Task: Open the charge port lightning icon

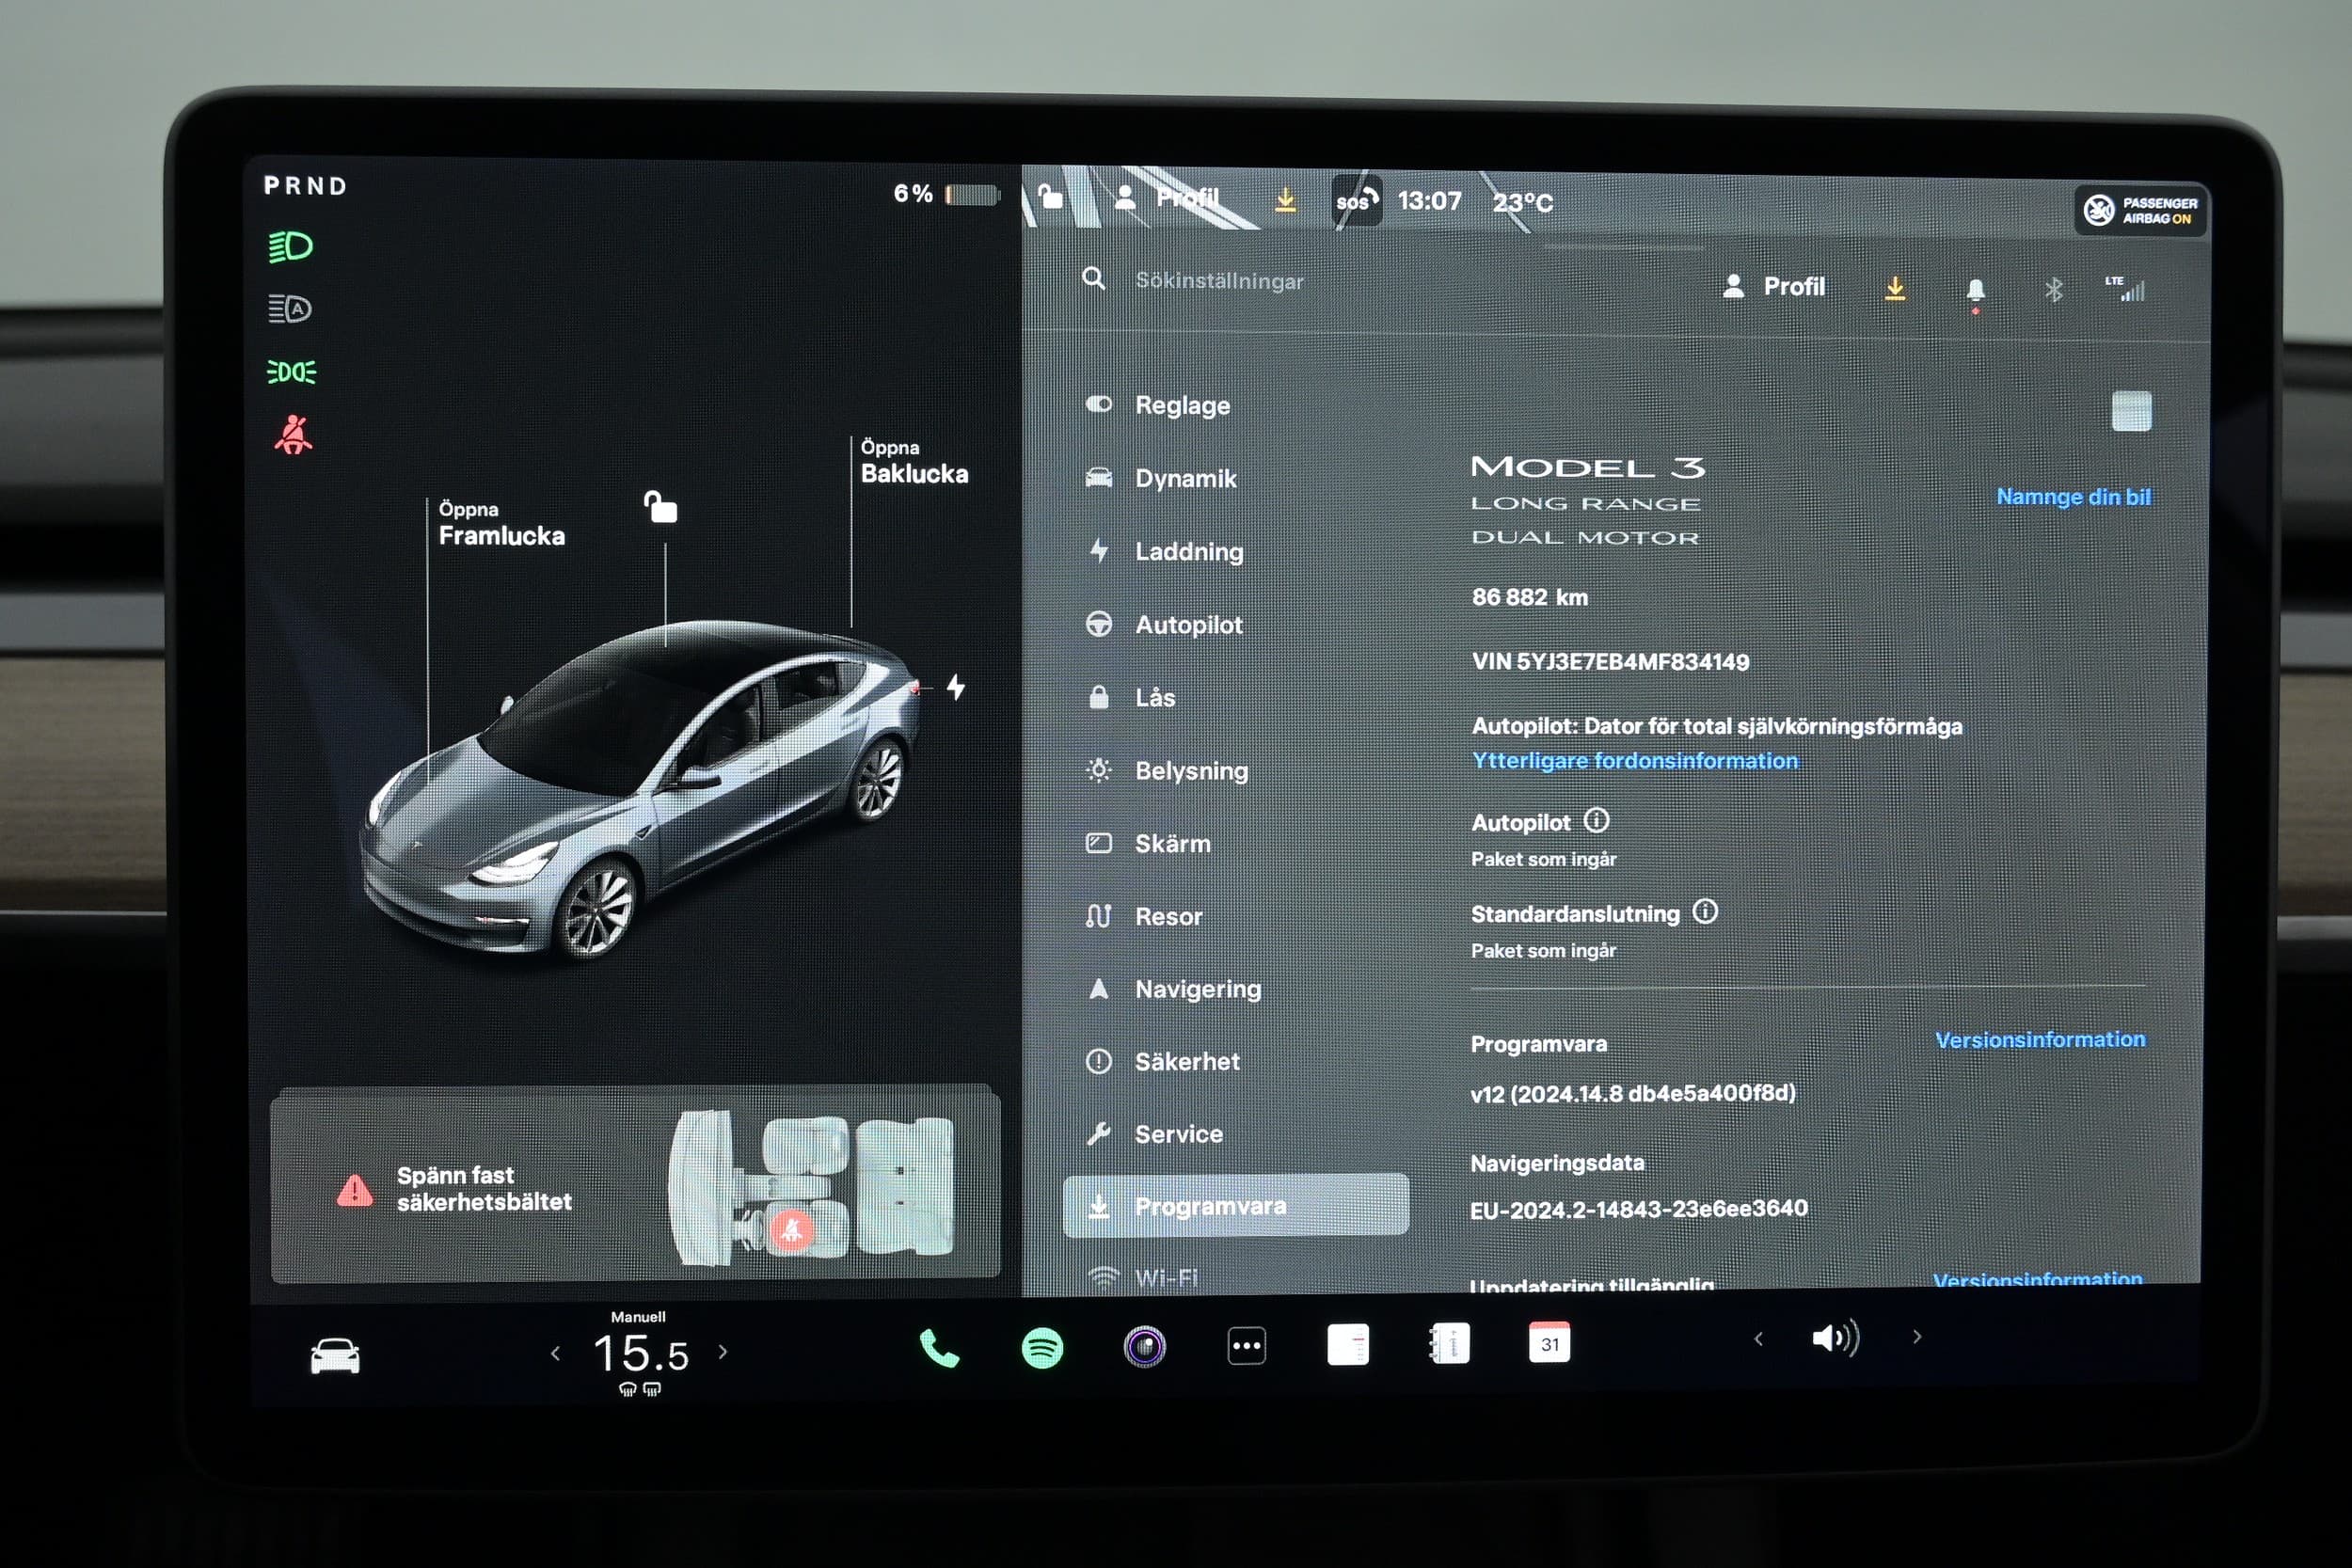Action: pos(956,687)
